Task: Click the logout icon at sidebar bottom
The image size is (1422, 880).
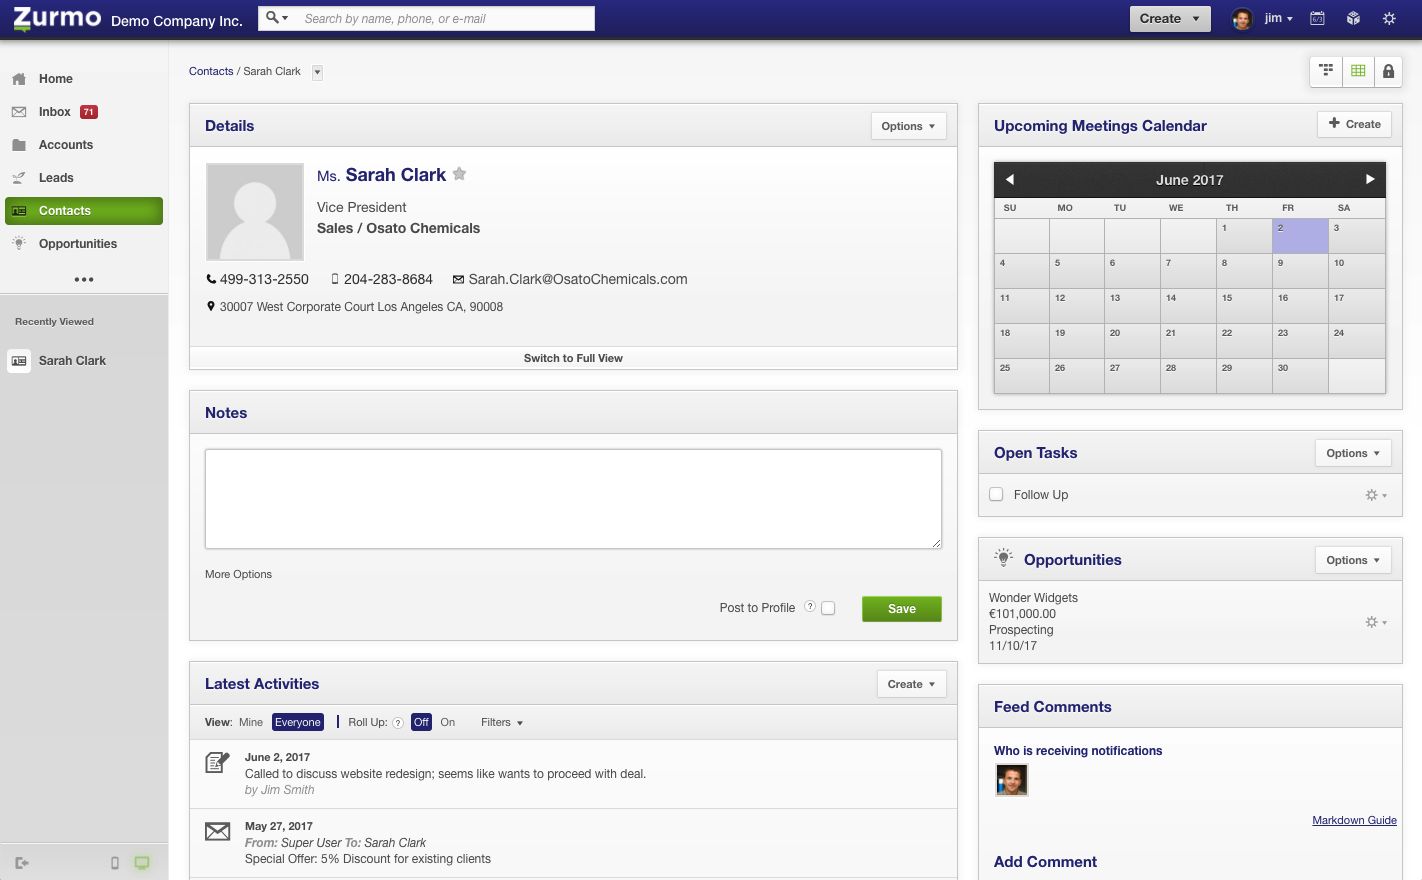Action: coord(22,863)
